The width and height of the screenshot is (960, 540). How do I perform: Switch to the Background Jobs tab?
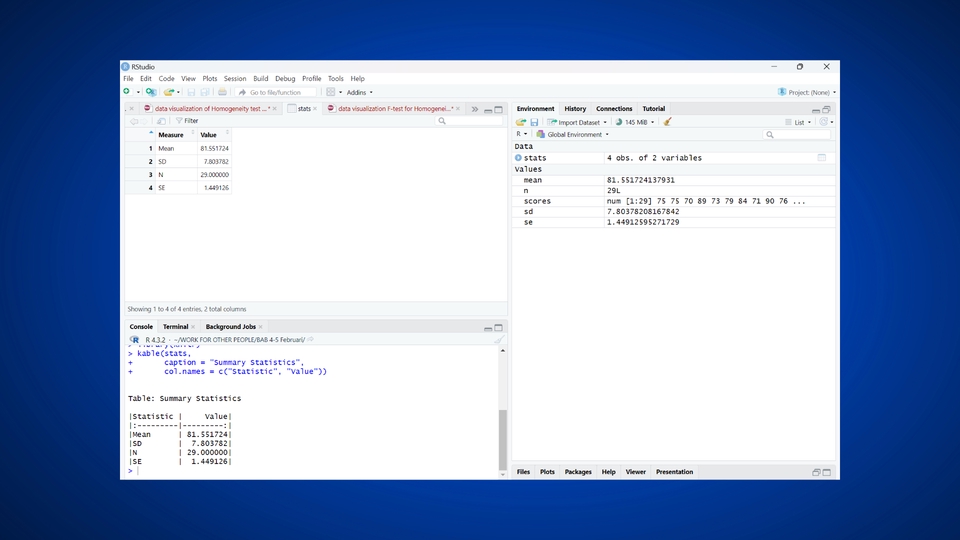click(x=230, y=327)
